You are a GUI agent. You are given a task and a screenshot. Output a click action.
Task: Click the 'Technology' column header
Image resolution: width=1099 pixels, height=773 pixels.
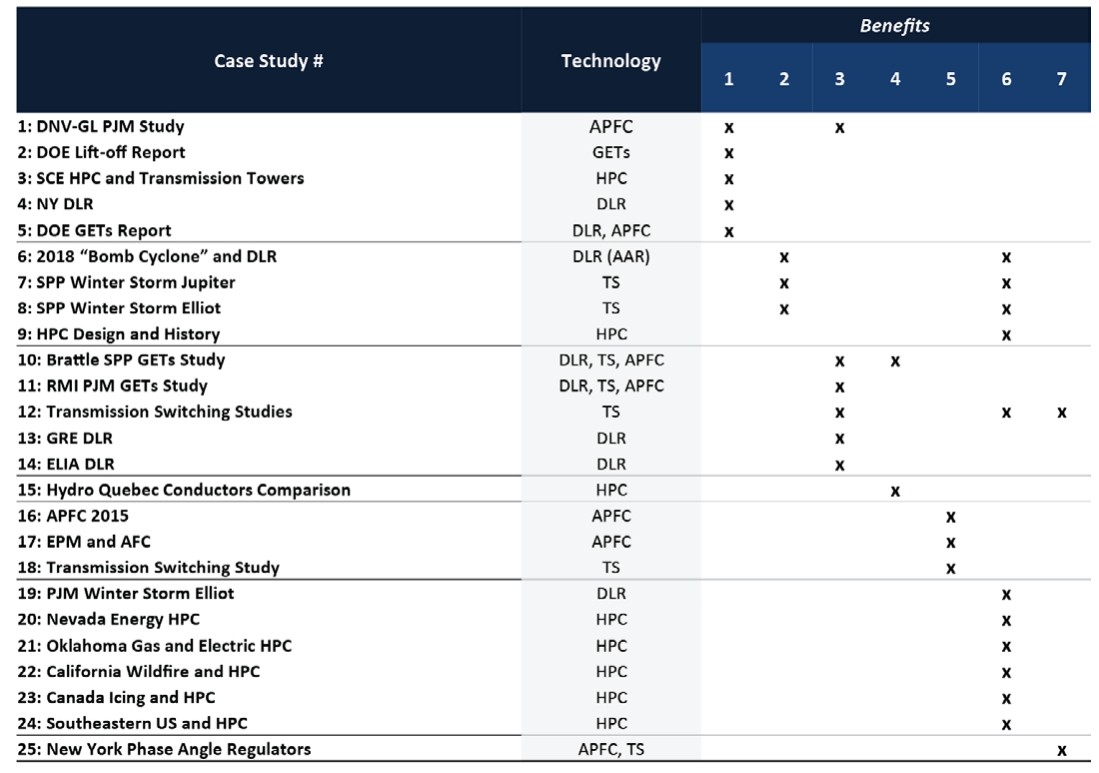(x=610, y=61)
